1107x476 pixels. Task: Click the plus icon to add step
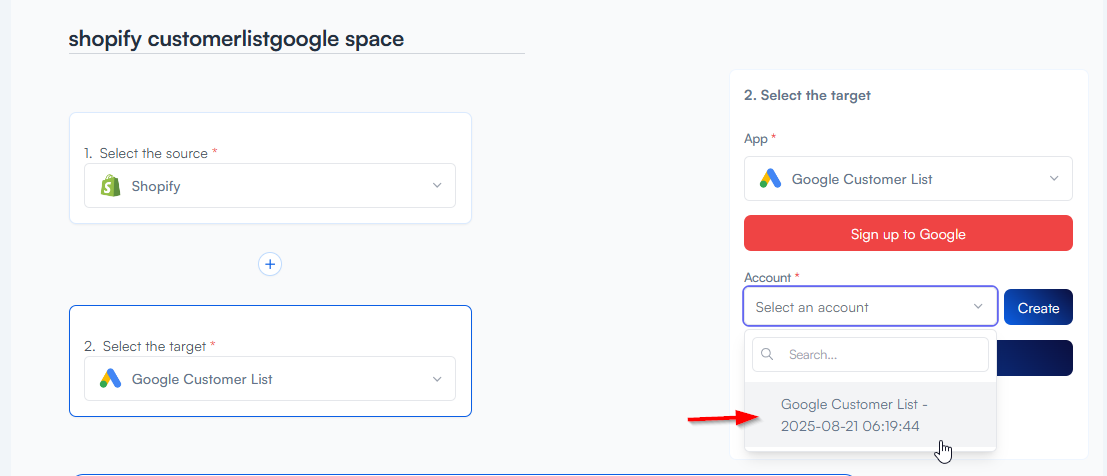coord(270,264)
